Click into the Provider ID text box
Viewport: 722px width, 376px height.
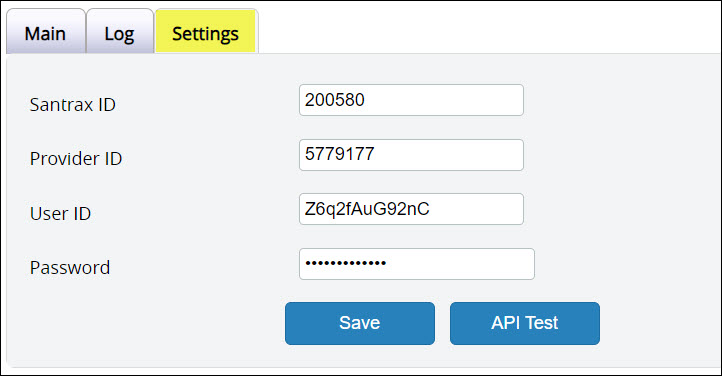pyautogui.click(x=411, y=155)
